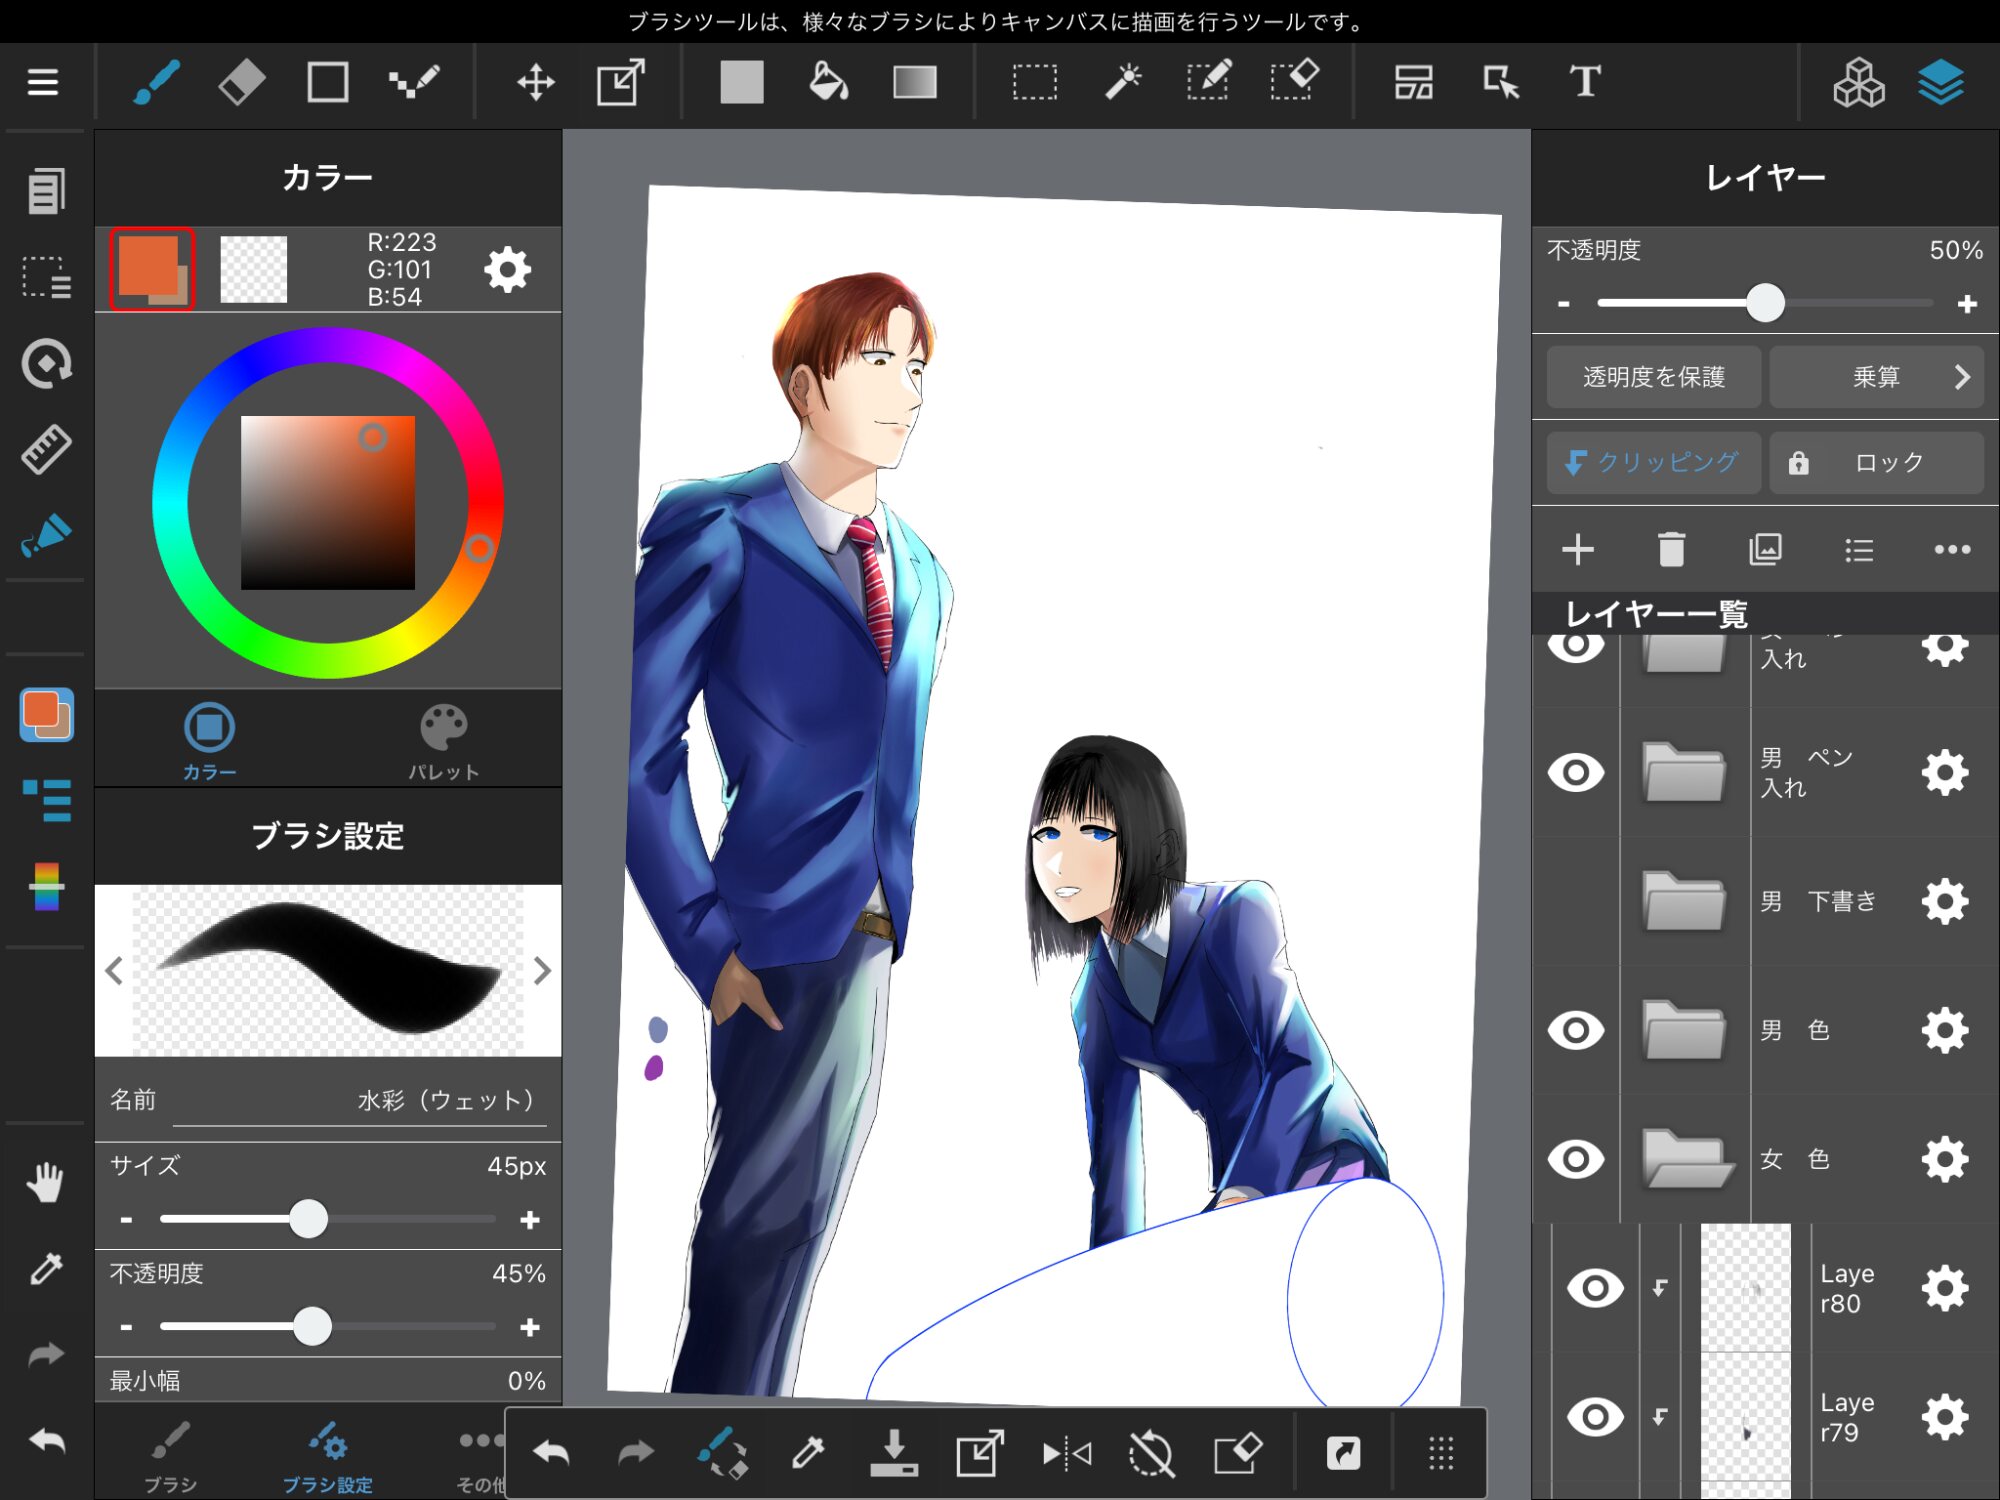This screenshot has height=1500, width=2000.
Task: Select the Eraser tool in top toolbar
Action: (241, 82)
